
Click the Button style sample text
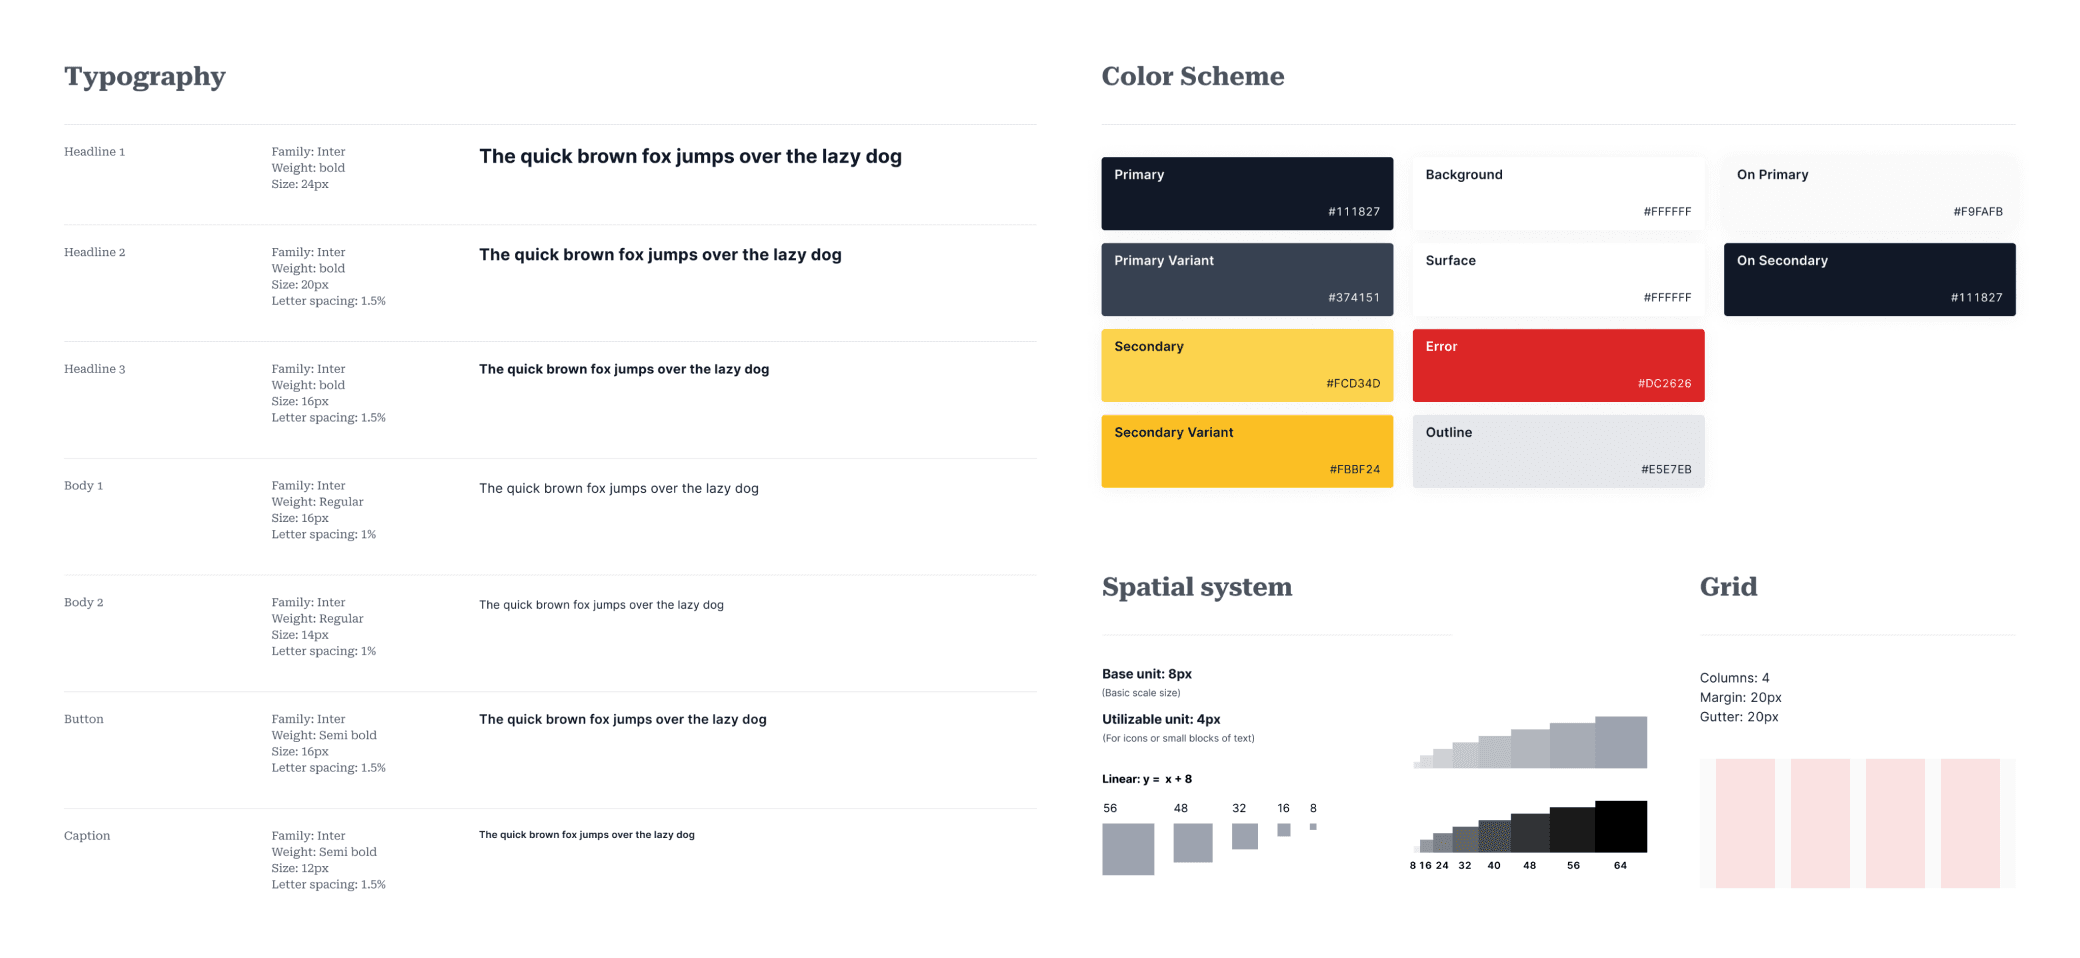[x=622, y=720]
